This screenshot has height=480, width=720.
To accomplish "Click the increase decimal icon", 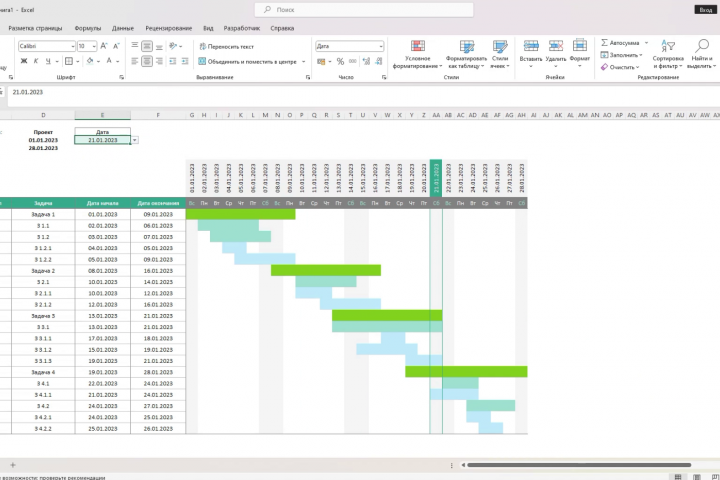I will (366, 61).
